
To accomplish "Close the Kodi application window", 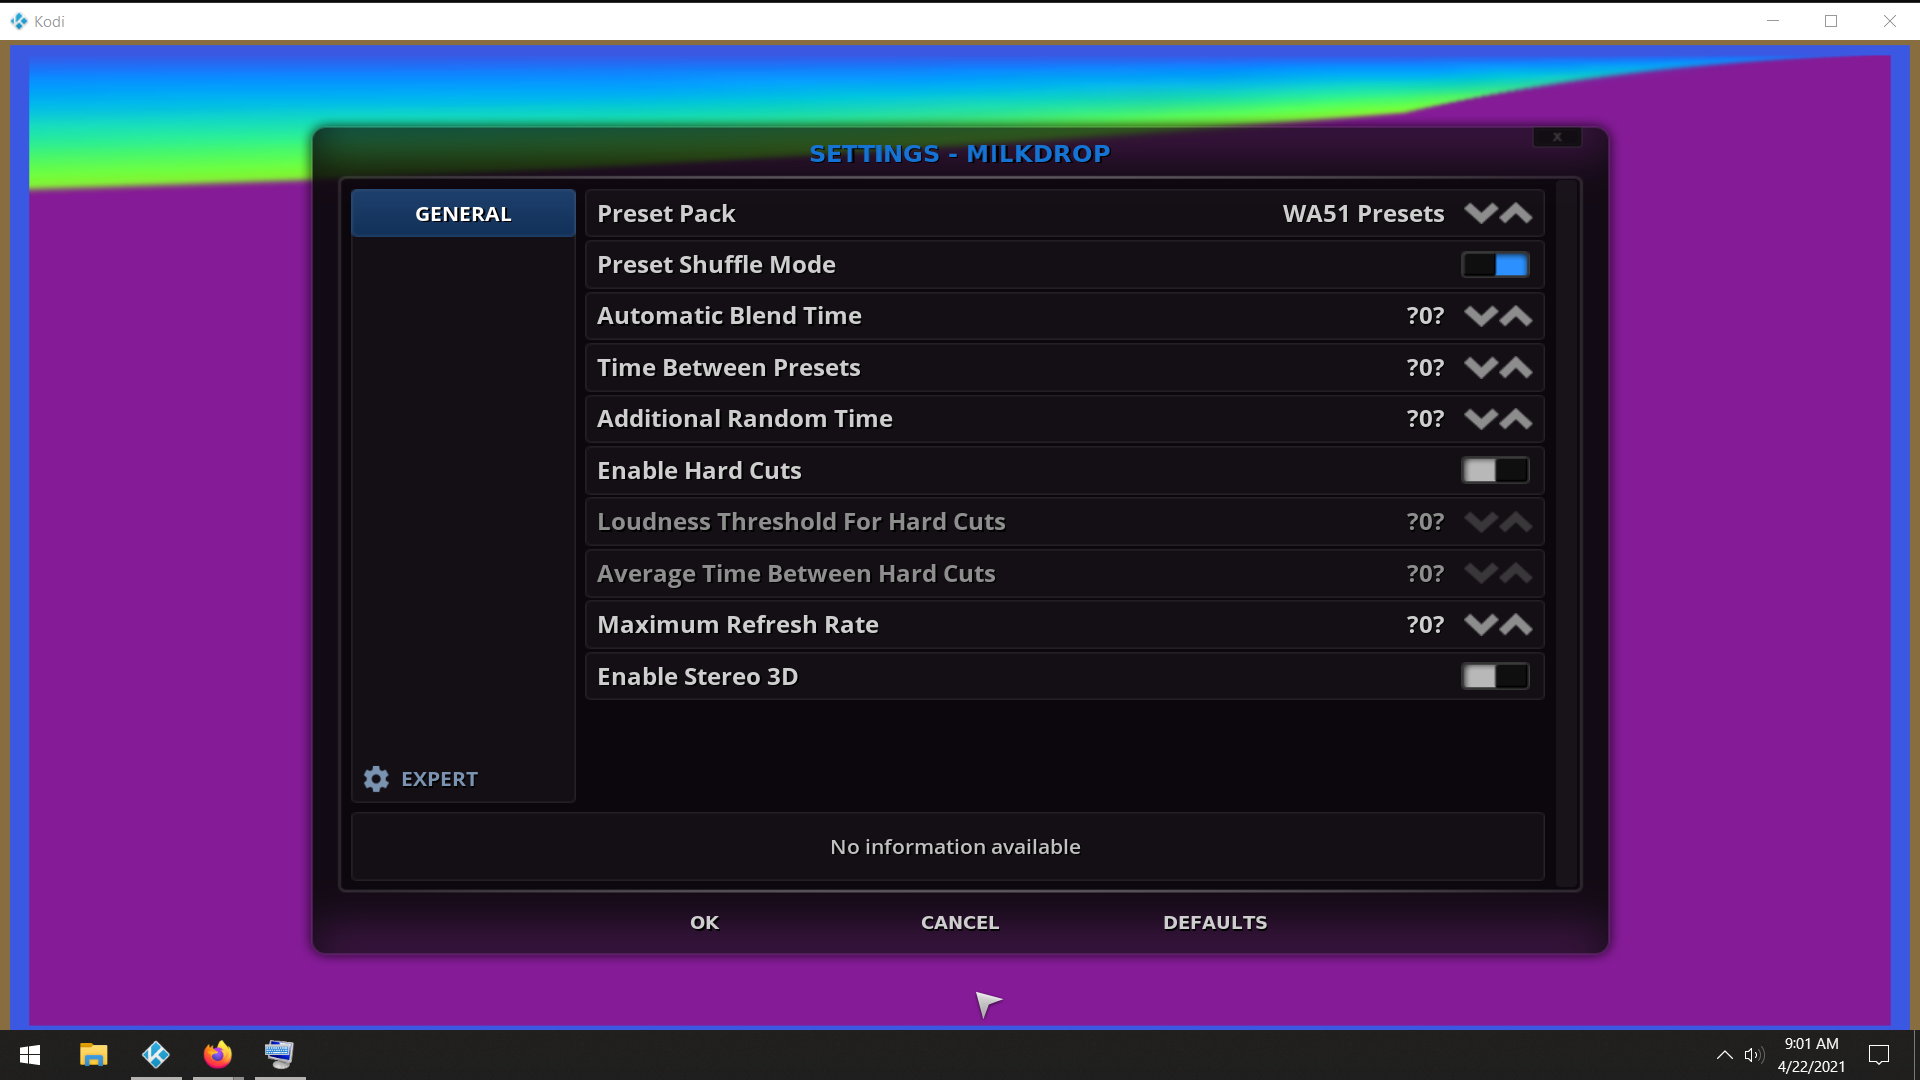I will (x=1890, y=21).
